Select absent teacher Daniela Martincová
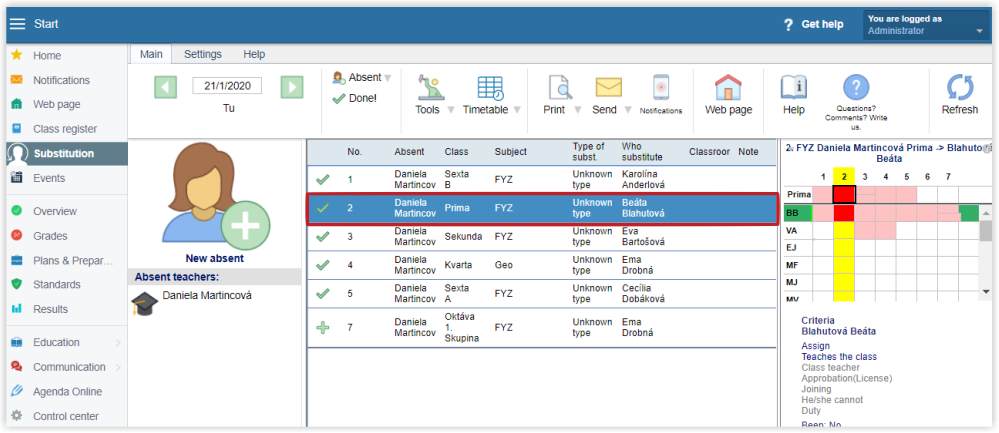This screenshot has width=999, height=433. pos(207,295)
